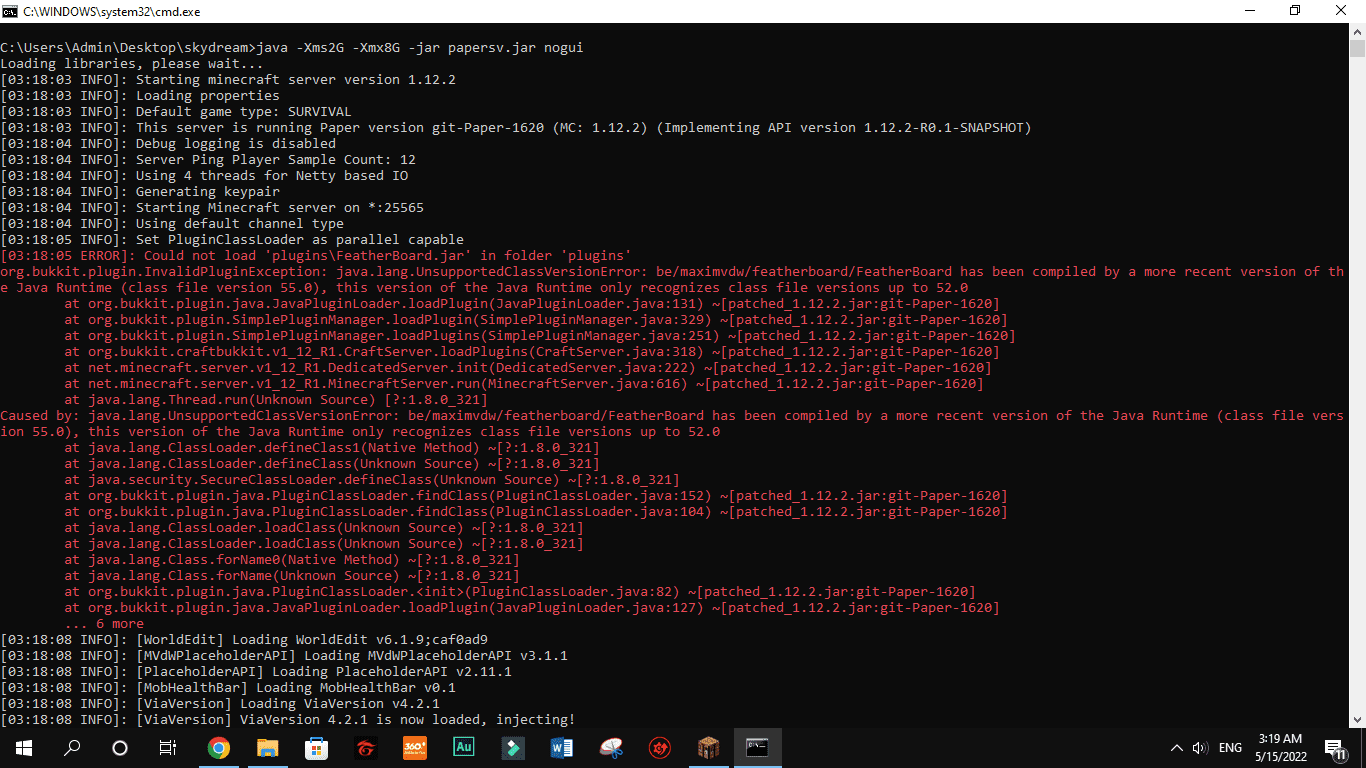
Task: Launch Garena from the taskbar
Action: point(365,747)
